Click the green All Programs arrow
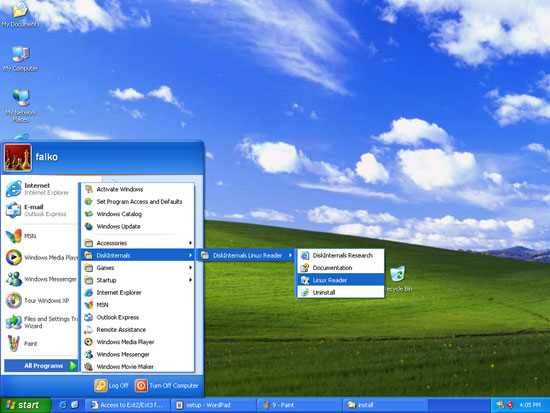This screenshot has width=550, height=413. pyautogui.click(x=73, y=366)
